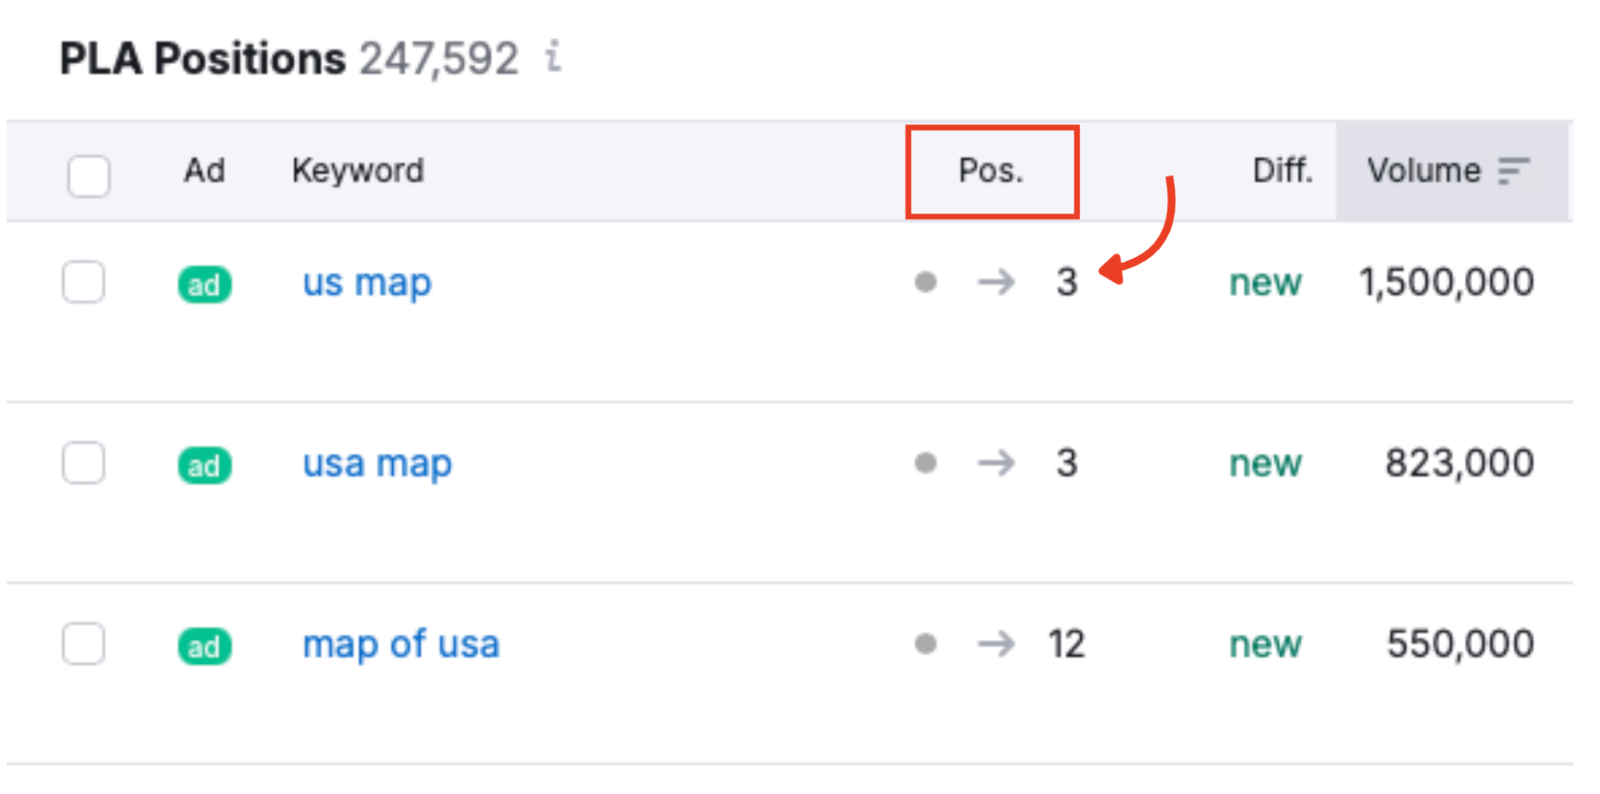Check the box for us map row

click(84, 282)
